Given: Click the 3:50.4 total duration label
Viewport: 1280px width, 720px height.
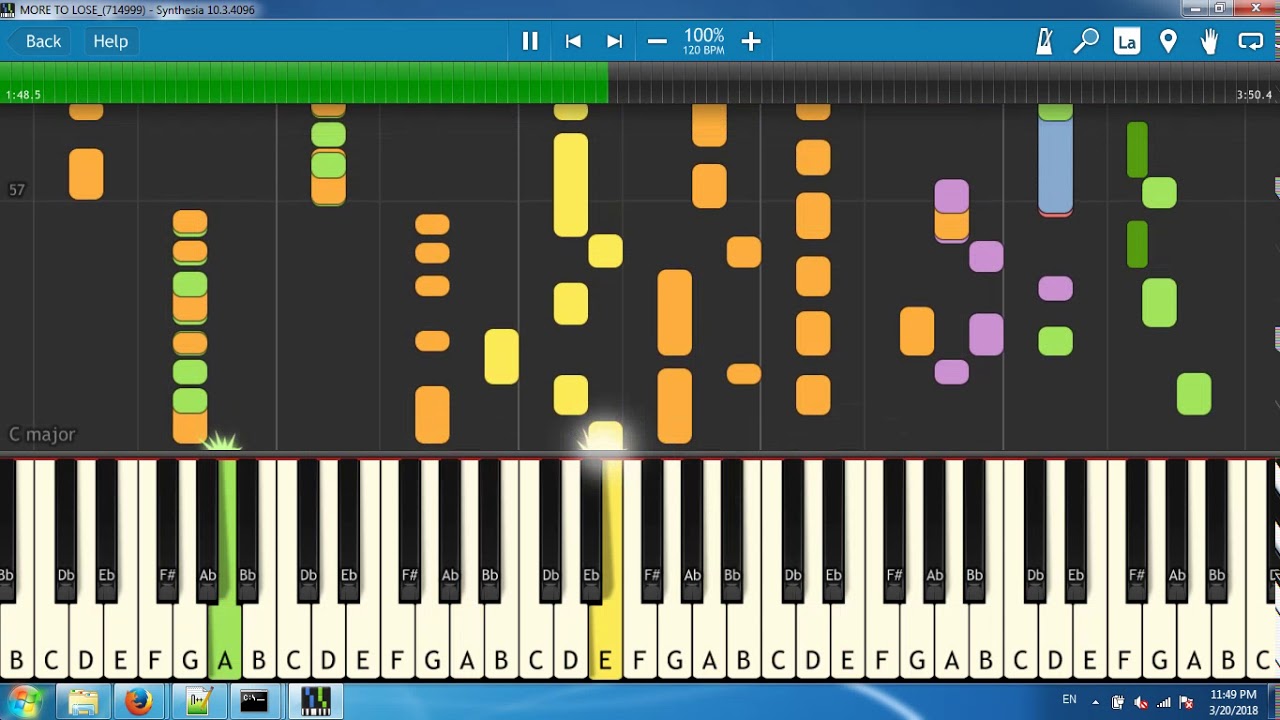Looking at the screenshot, I should click(x=1254, y=95).
